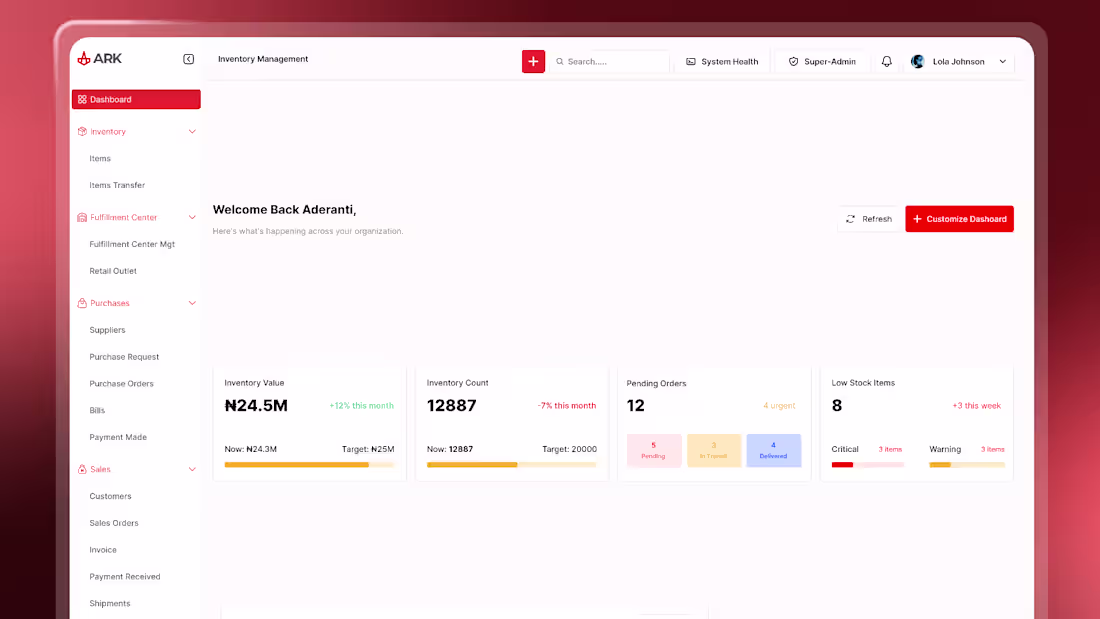The image size is (1100, 619).
Task: Open Sales Orders page
Action: tap(114, 523)
